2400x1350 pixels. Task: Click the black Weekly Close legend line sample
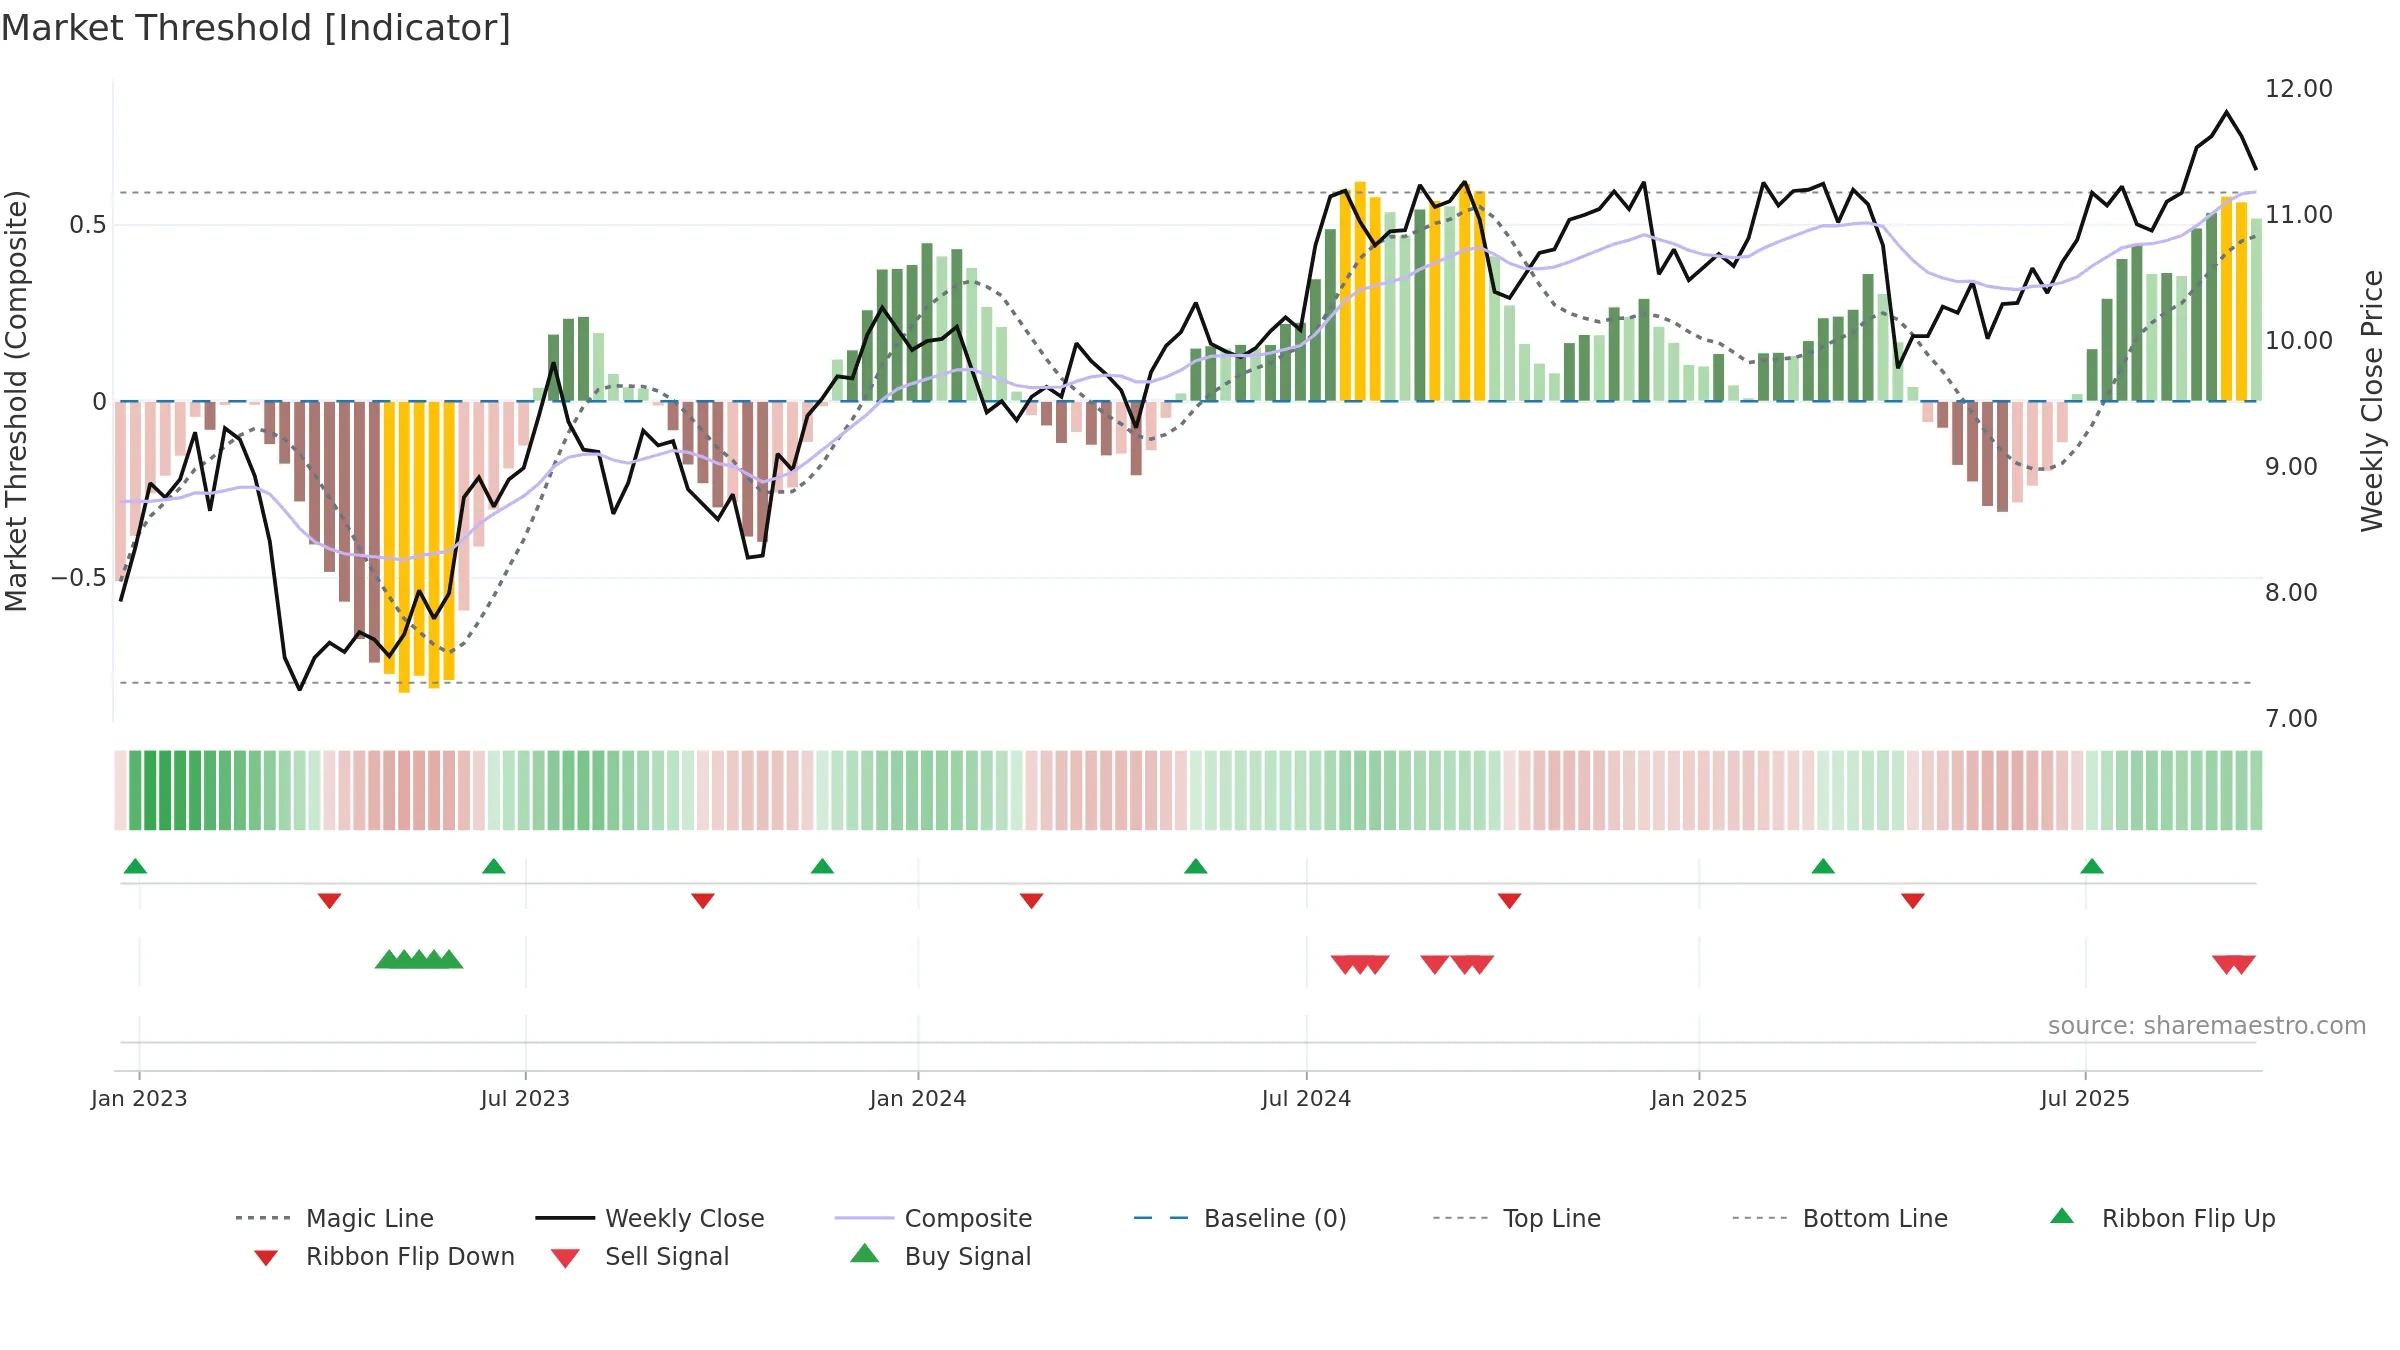(565, 1218)
